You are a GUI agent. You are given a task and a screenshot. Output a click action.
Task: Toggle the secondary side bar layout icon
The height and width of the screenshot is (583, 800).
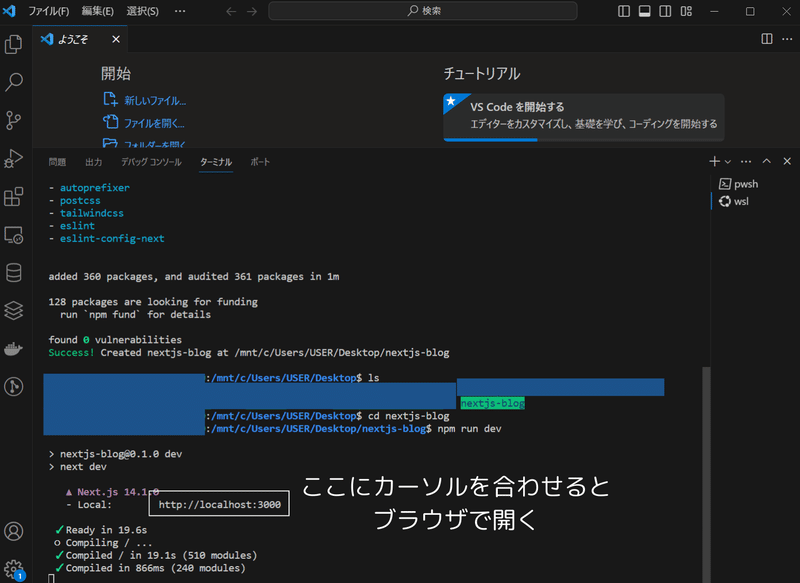(x=665, y=11)
